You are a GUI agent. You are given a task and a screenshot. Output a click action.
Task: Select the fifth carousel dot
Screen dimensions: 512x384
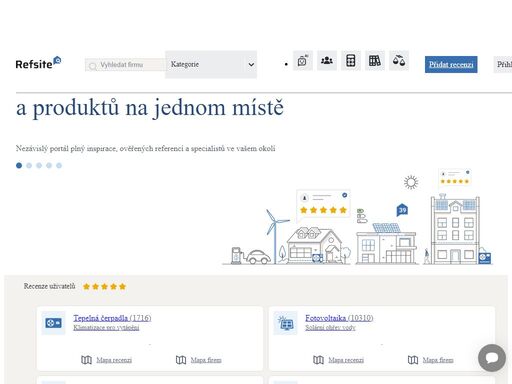[x=59, y=165]
